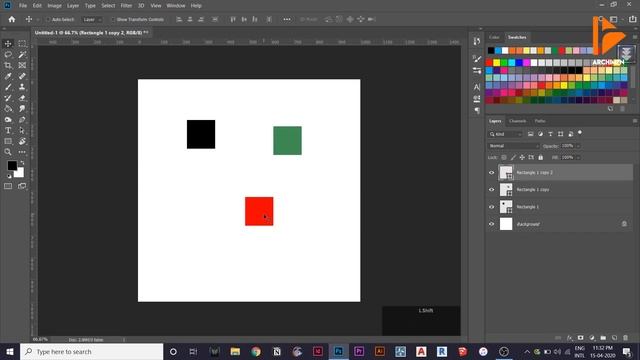
Task: Change the screen mode
Action: click(x=22, y=186)
